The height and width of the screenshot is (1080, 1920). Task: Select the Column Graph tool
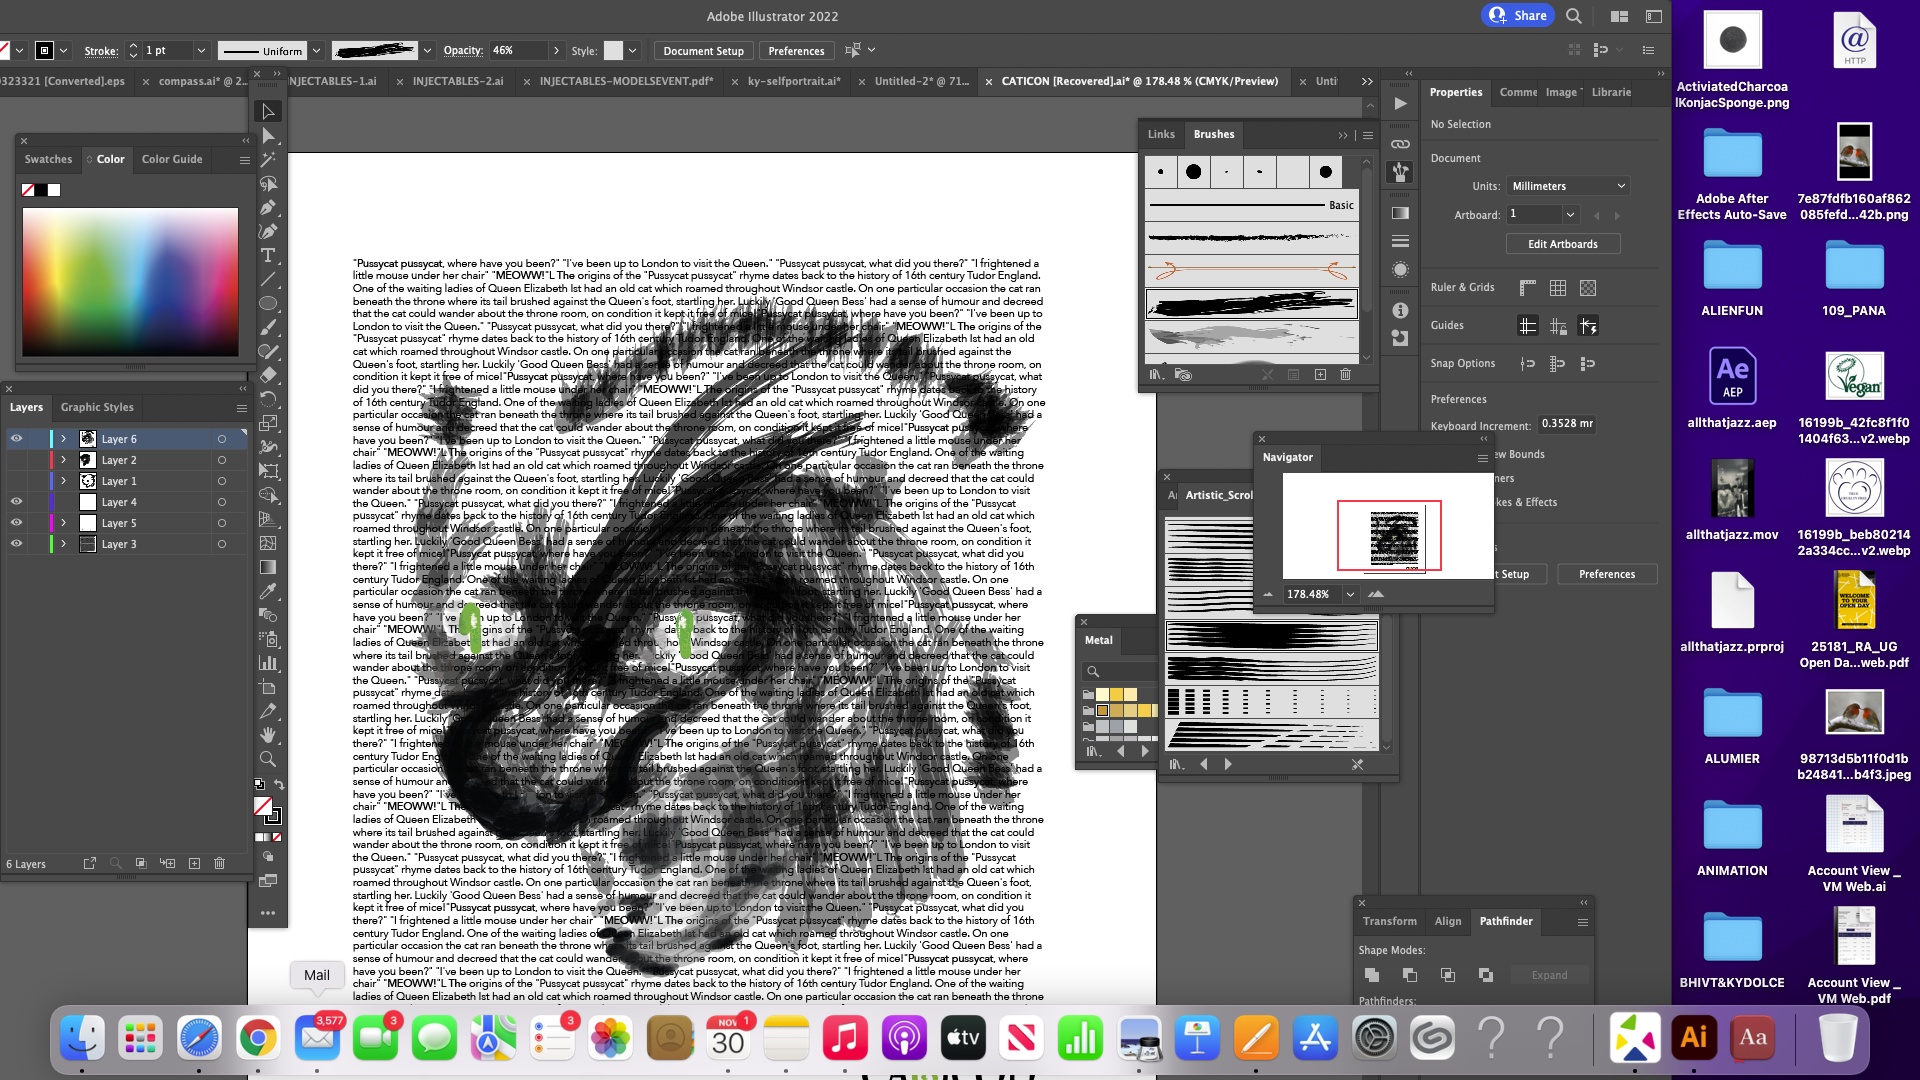click(x=268, y=663)
